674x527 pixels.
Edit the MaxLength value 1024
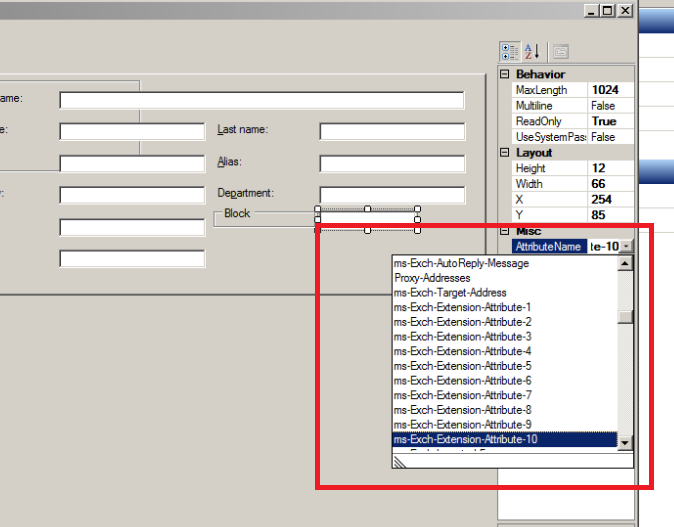[x=610, y=90]
